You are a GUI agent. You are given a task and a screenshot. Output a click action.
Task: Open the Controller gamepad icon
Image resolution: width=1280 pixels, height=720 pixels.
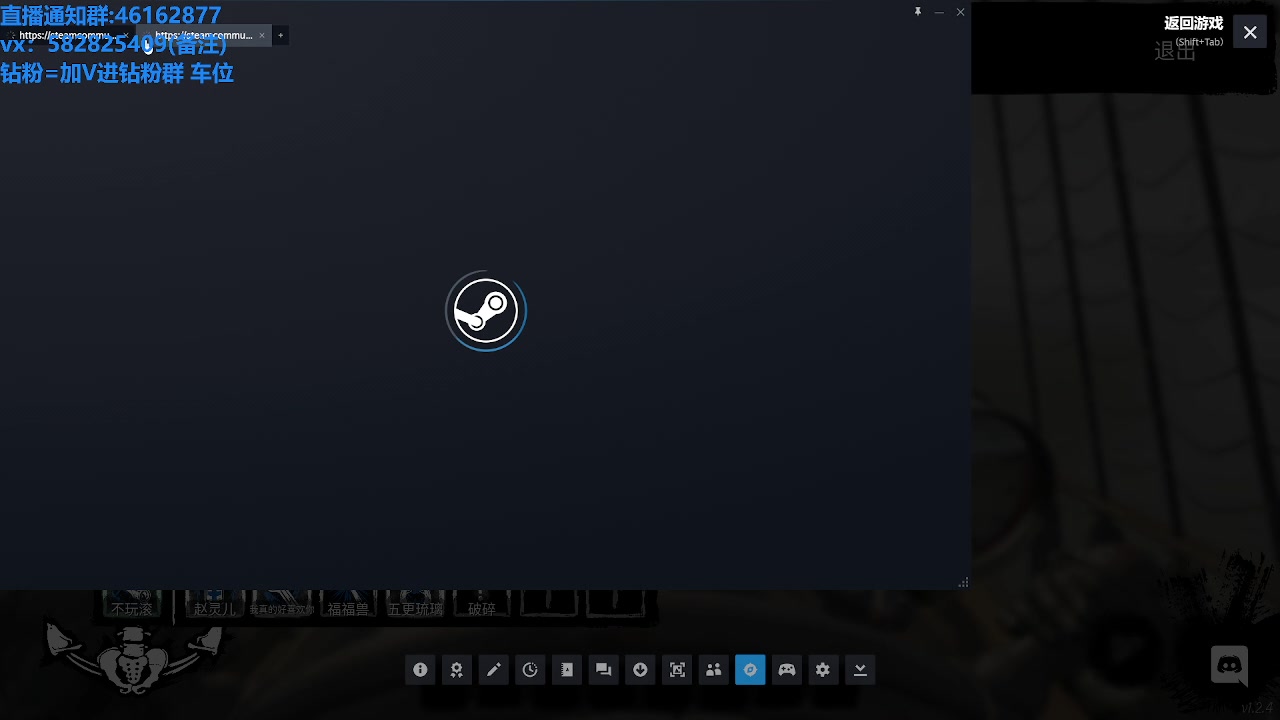[x=787, y=670]
